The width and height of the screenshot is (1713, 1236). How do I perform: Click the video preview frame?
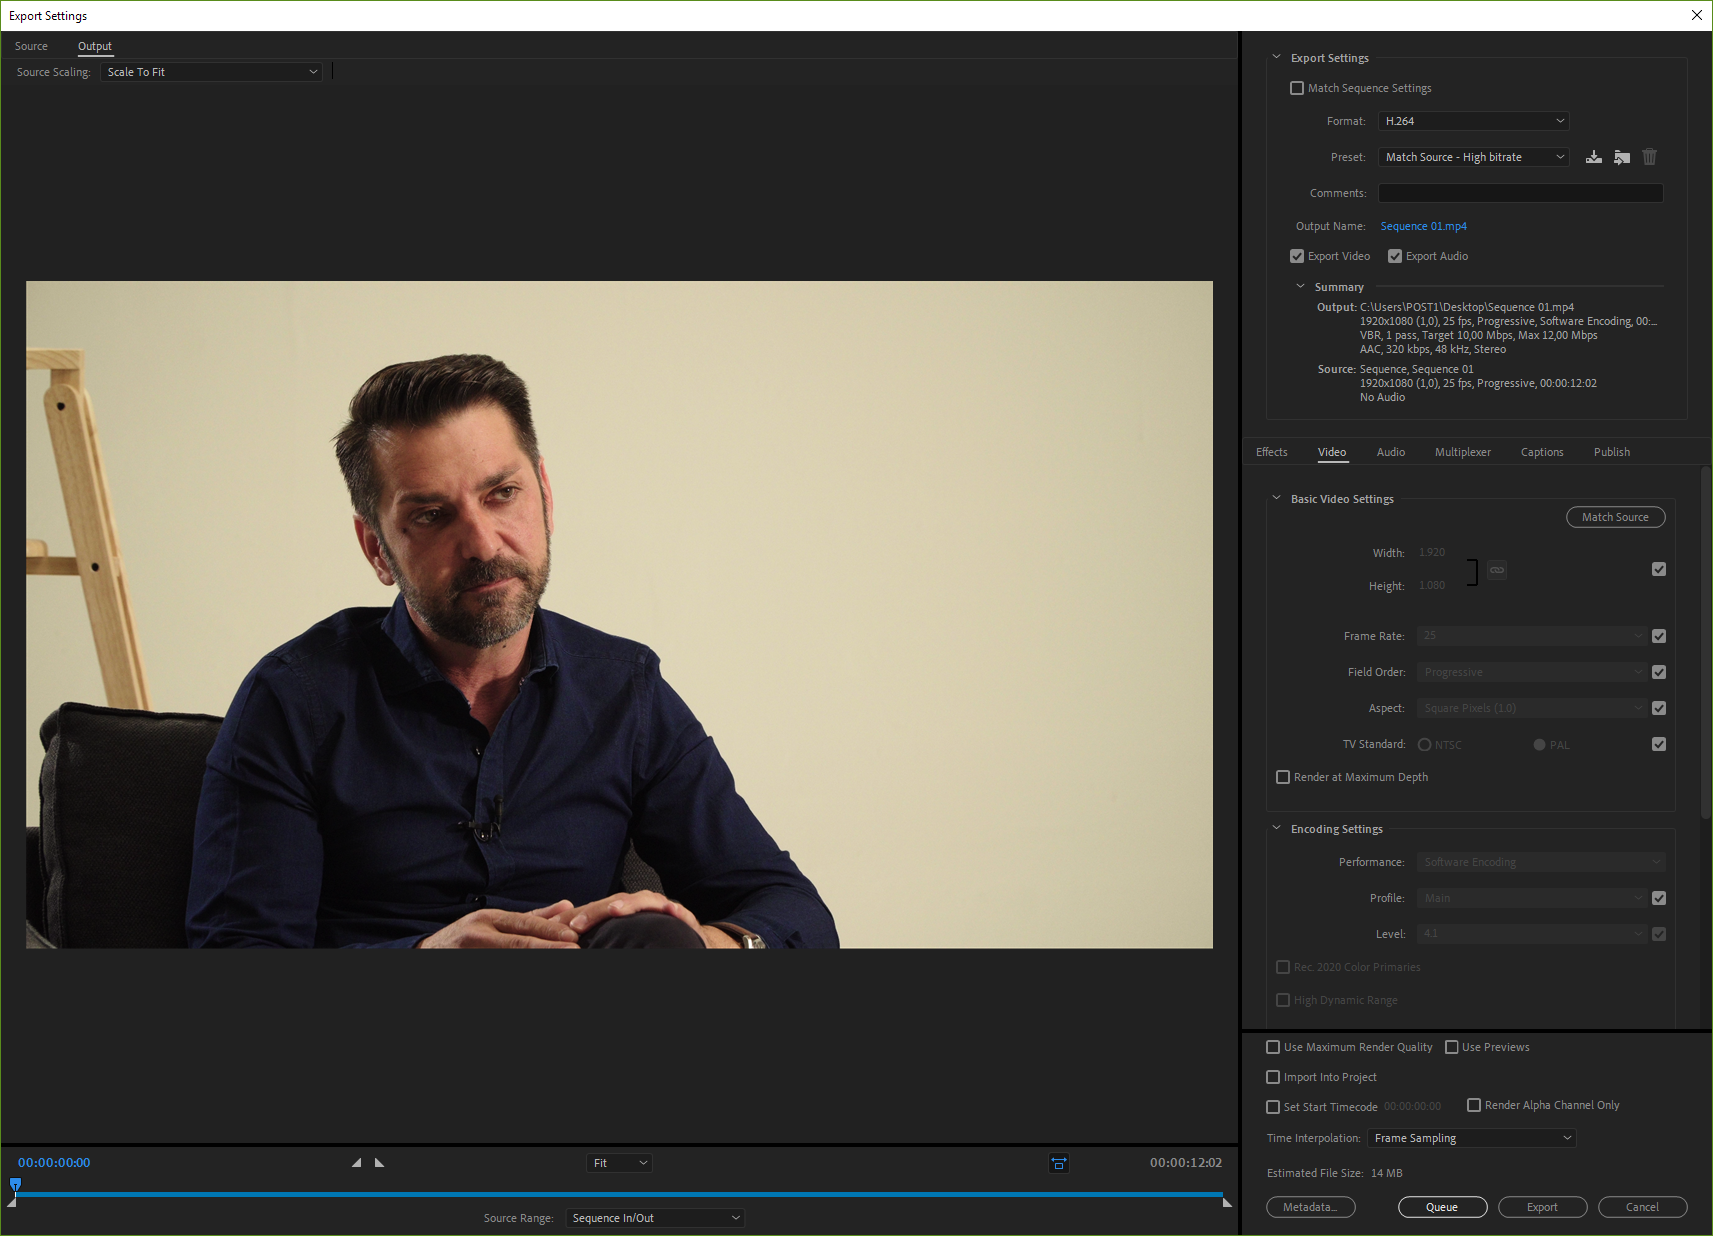click(619, 615)
